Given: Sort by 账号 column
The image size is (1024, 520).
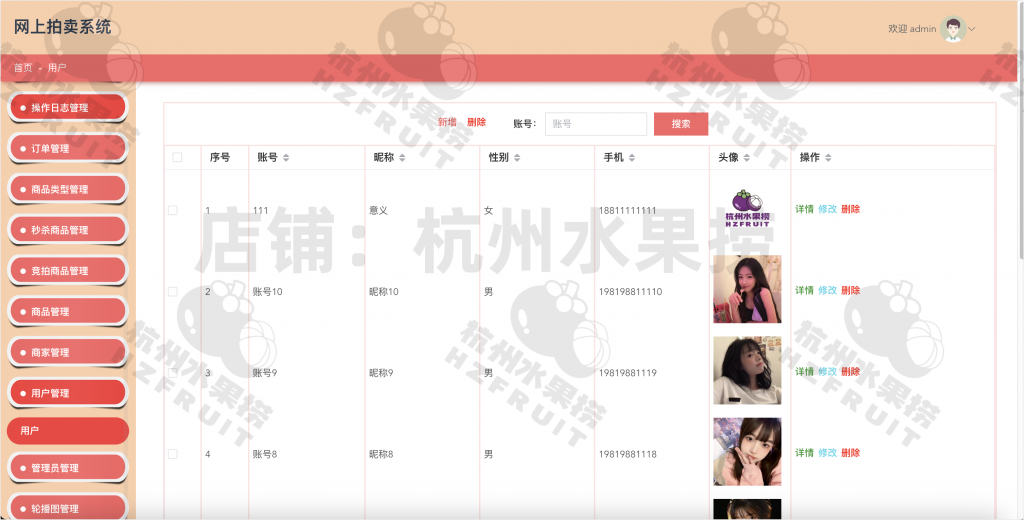Looking at the screenshot, I should coord(286,157).
